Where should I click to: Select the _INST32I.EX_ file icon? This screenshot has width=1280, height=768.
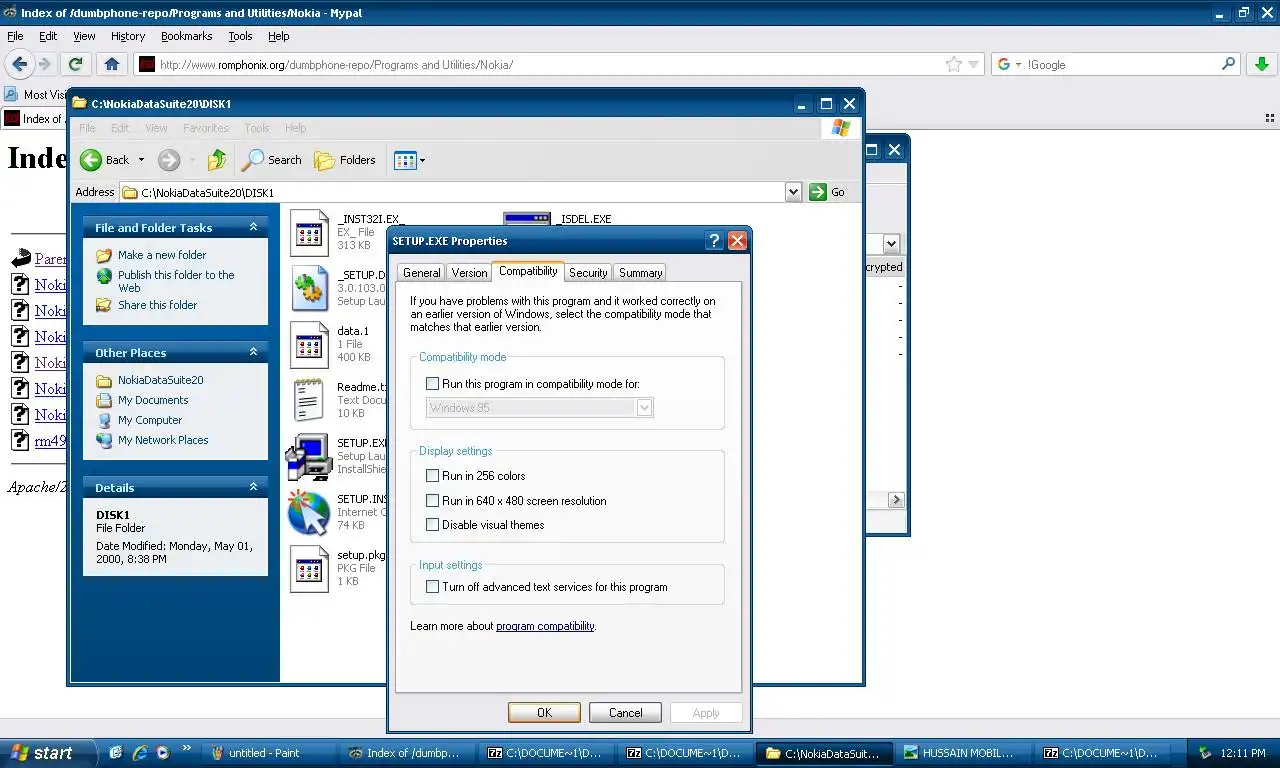309,233
